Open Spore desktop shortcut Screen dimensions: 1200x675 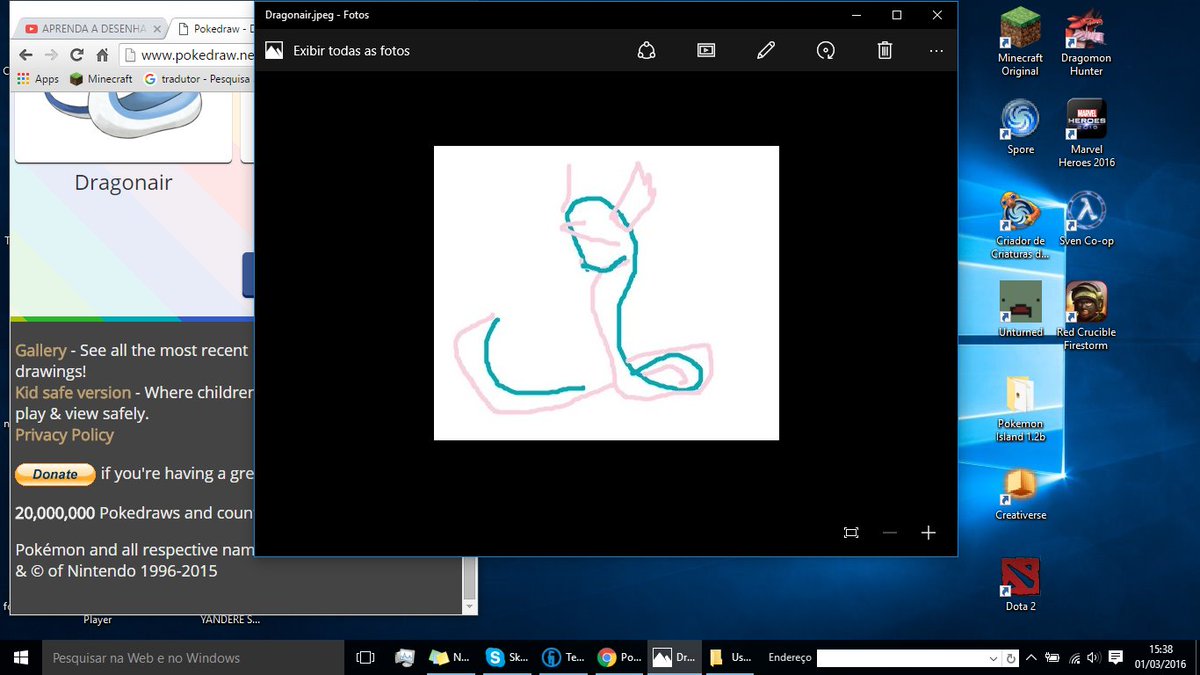coord(1020,127)
